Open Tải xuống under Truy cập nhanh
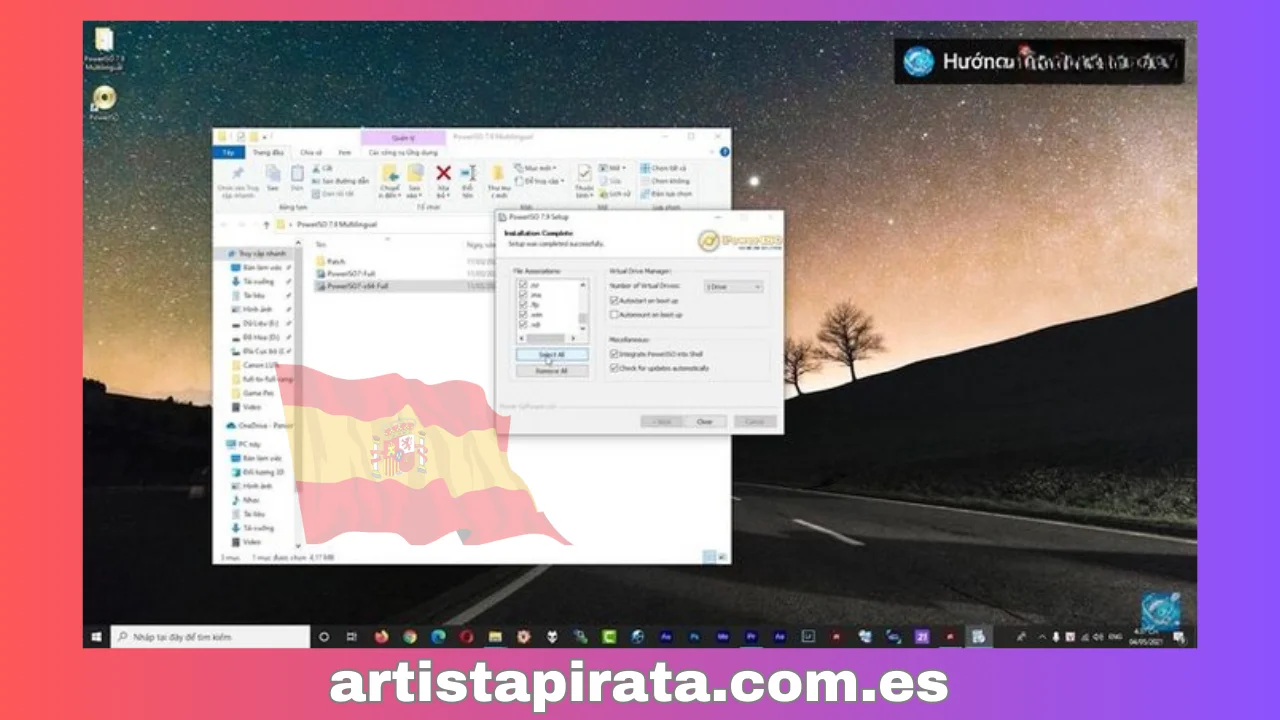This screenshot has width=1280, height=720. (x=256, y=282)
